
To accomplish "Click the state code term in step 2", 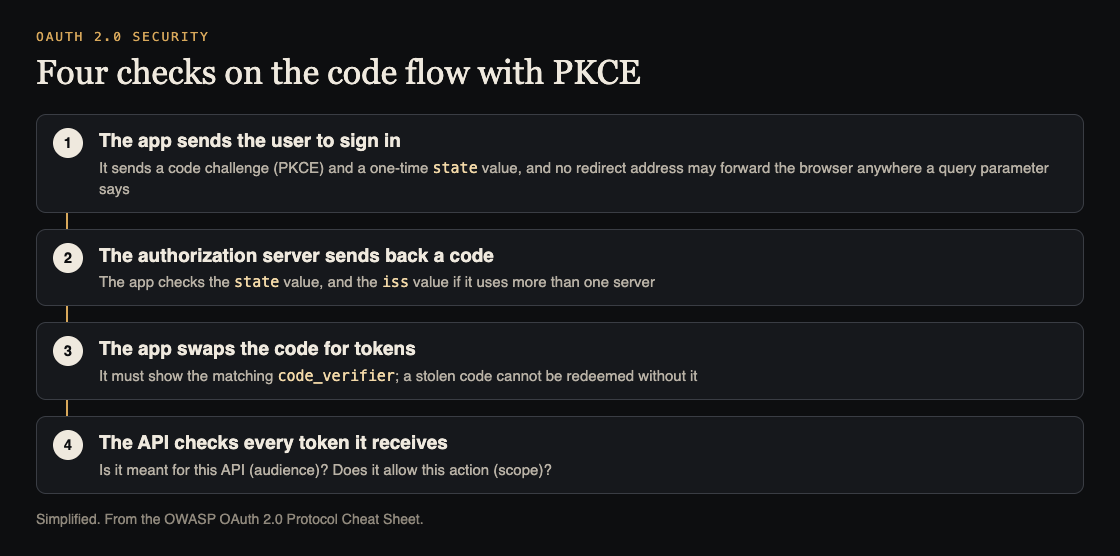I will [x=256, y=282].
